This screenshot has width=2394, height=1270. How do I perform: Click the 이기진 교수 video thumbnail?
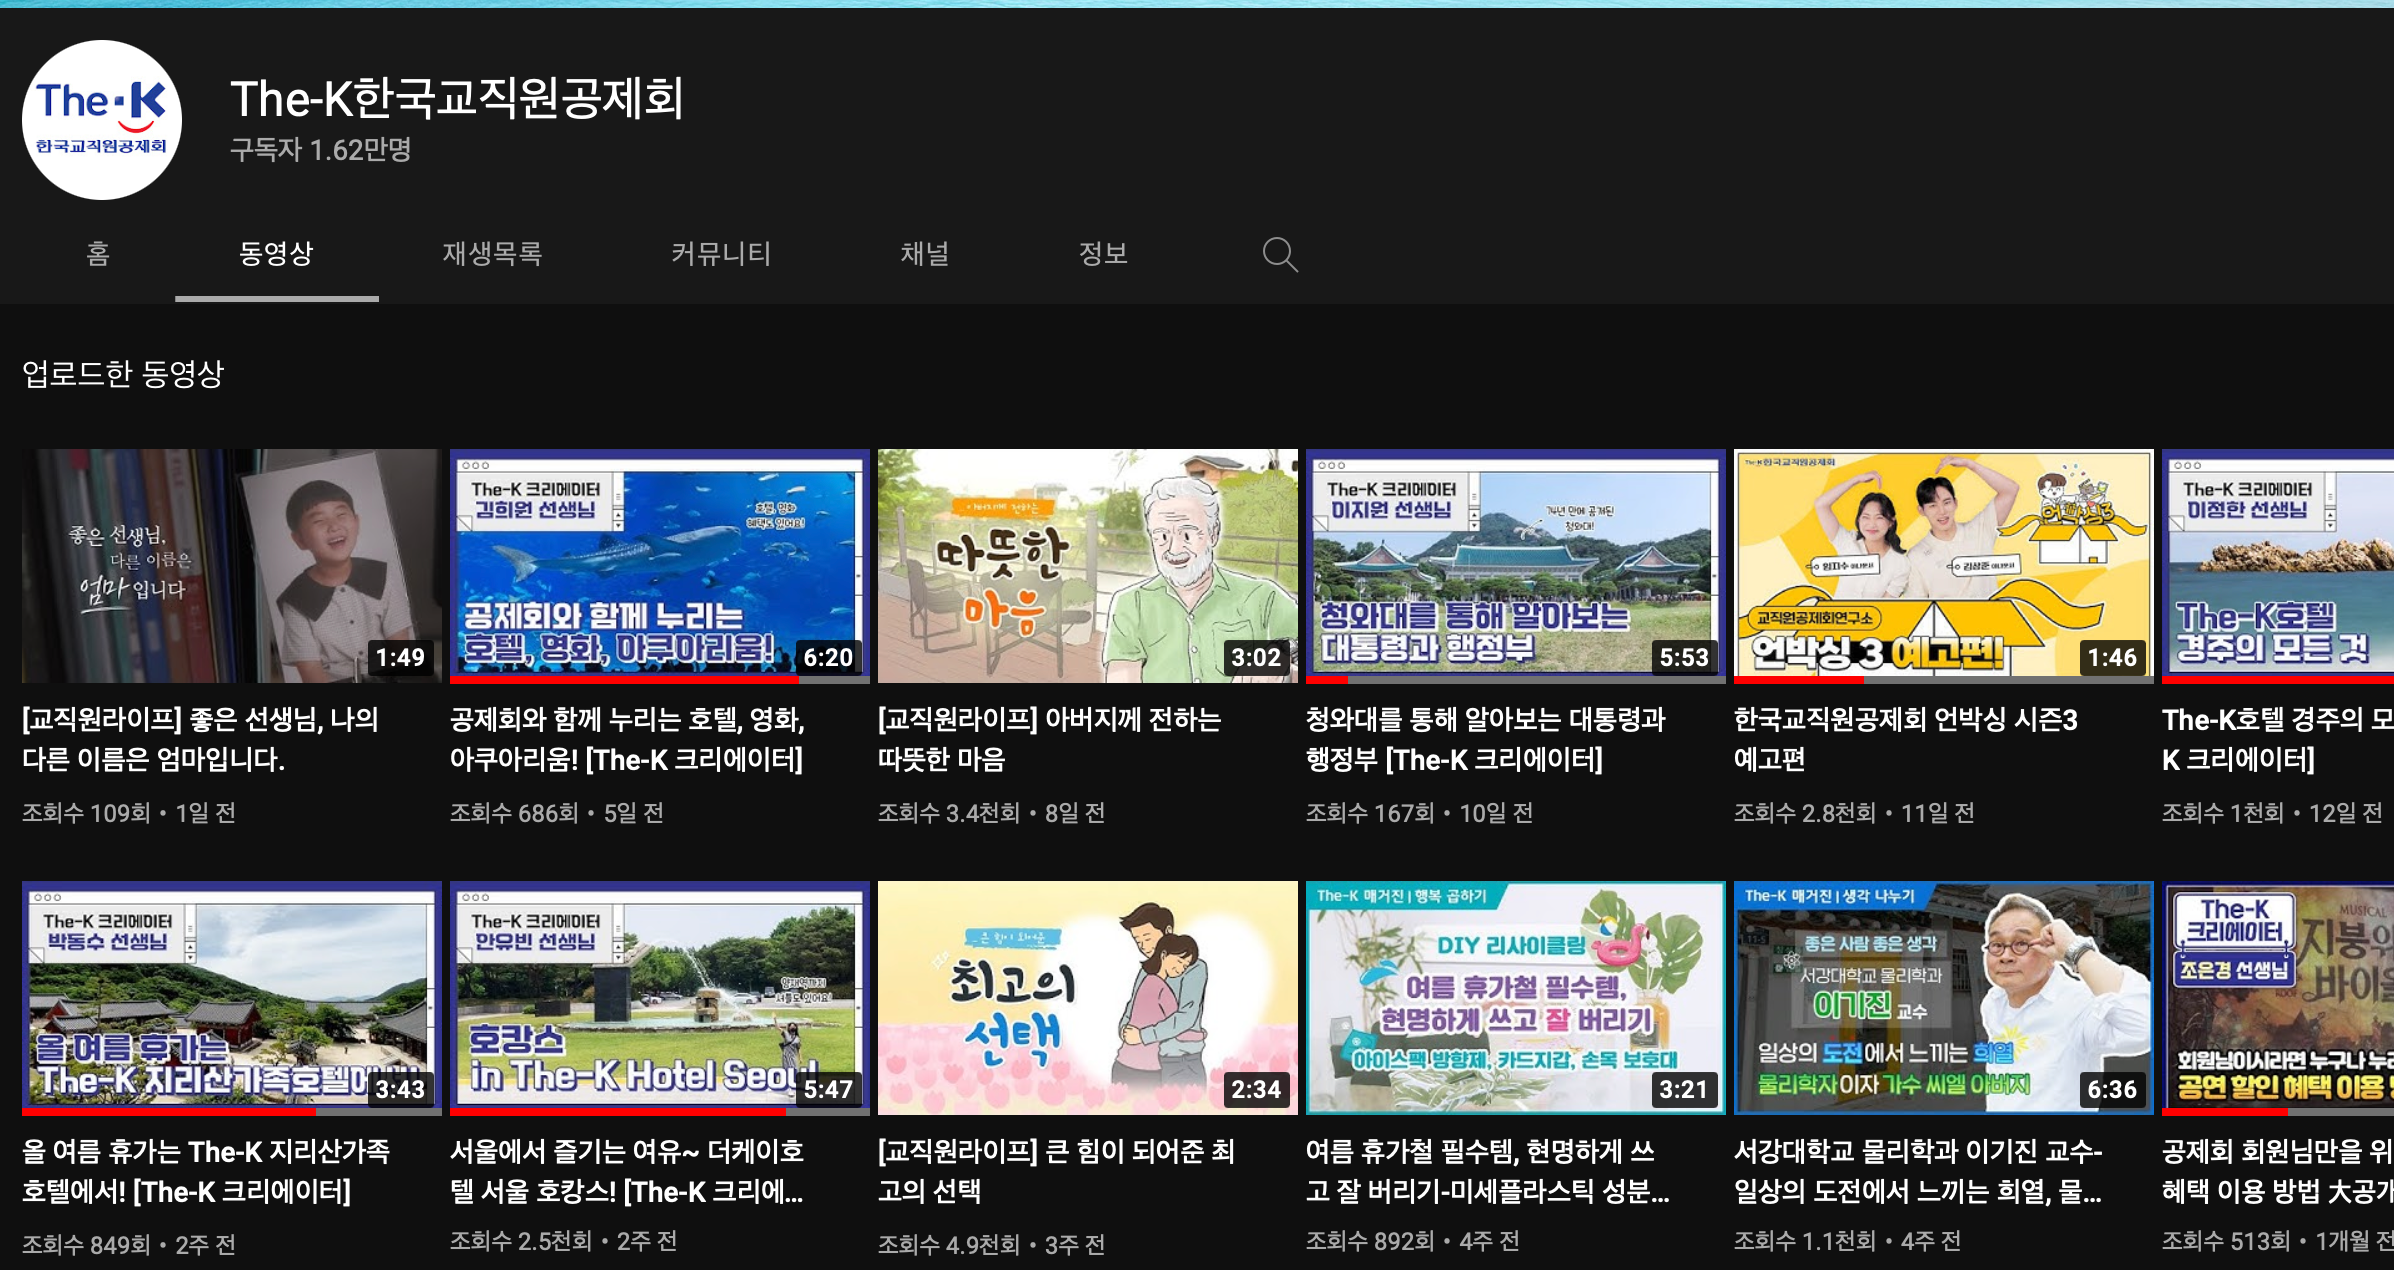[1943, 997]
